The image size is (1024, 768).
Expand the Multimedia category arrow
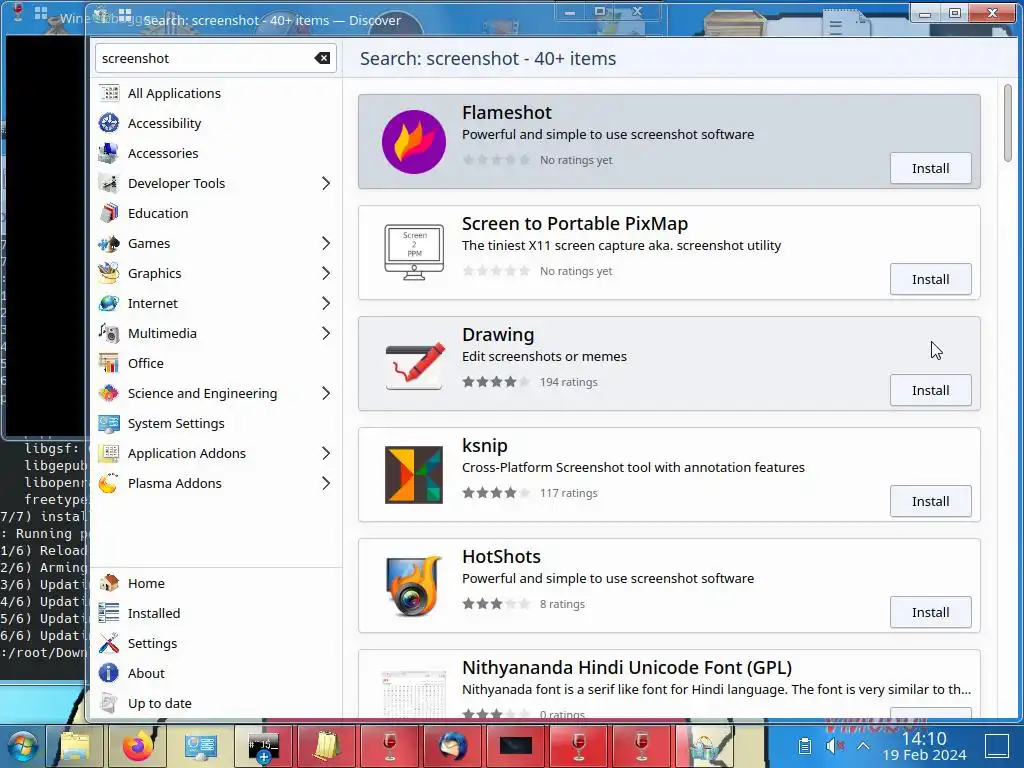326,334
